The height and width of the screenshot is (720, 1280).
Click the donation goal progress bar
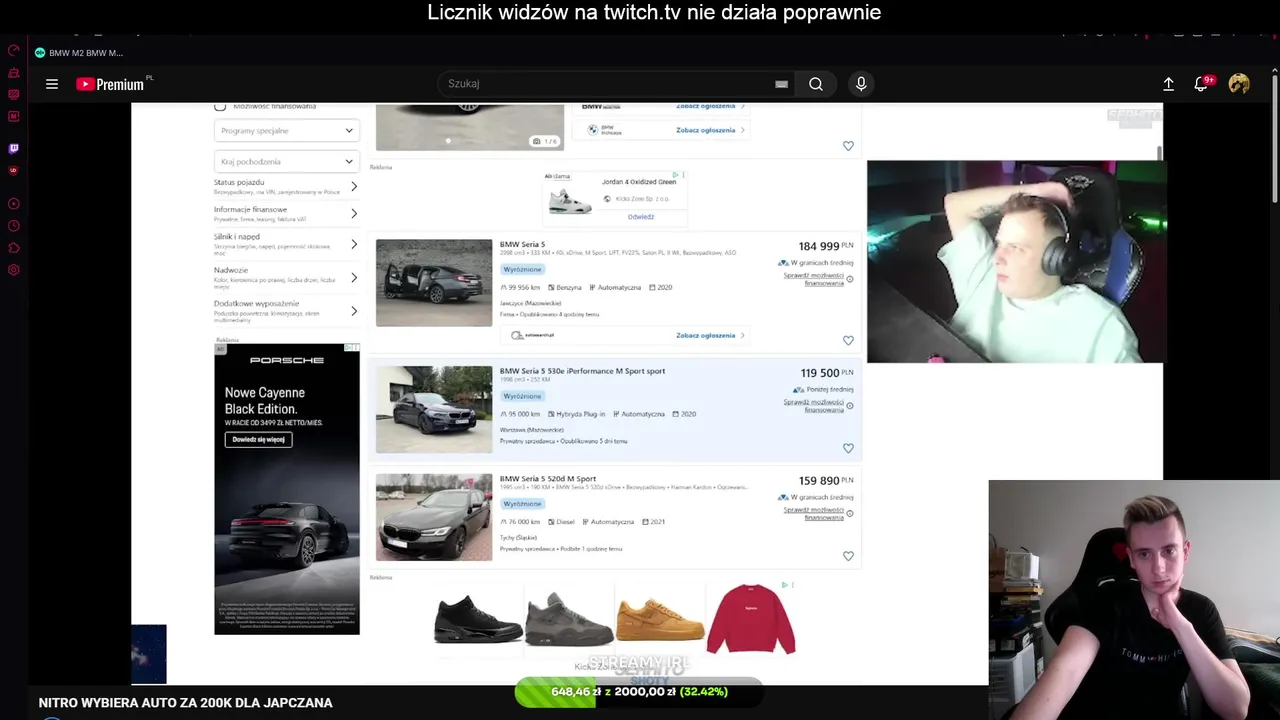click(639, 692)
